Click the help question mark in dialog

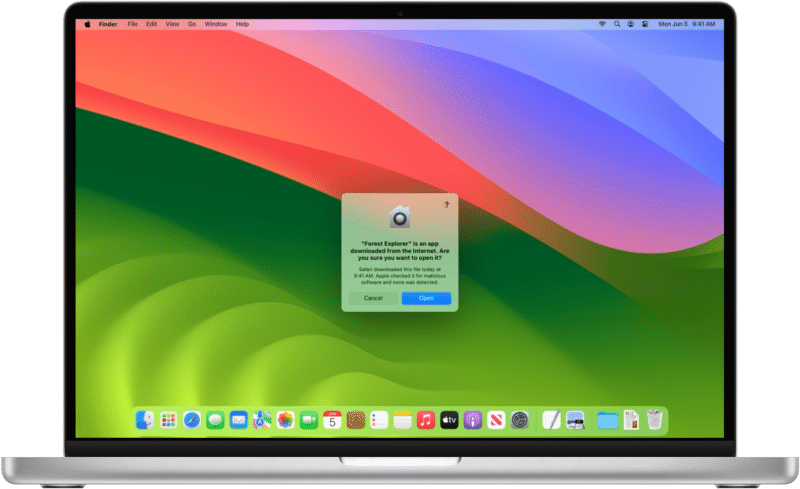pyautogui.click(x=446, y=205)
